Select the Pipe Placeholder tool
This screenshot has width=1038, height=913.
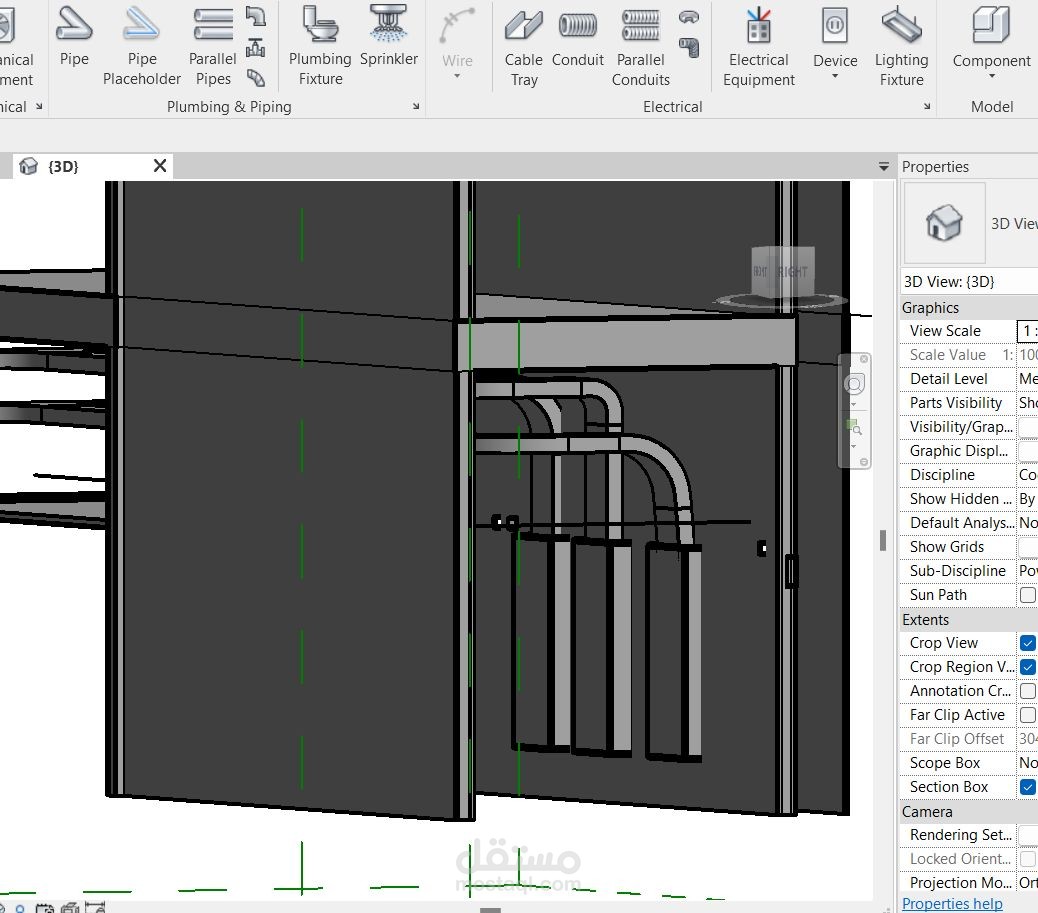pos(142,45)
